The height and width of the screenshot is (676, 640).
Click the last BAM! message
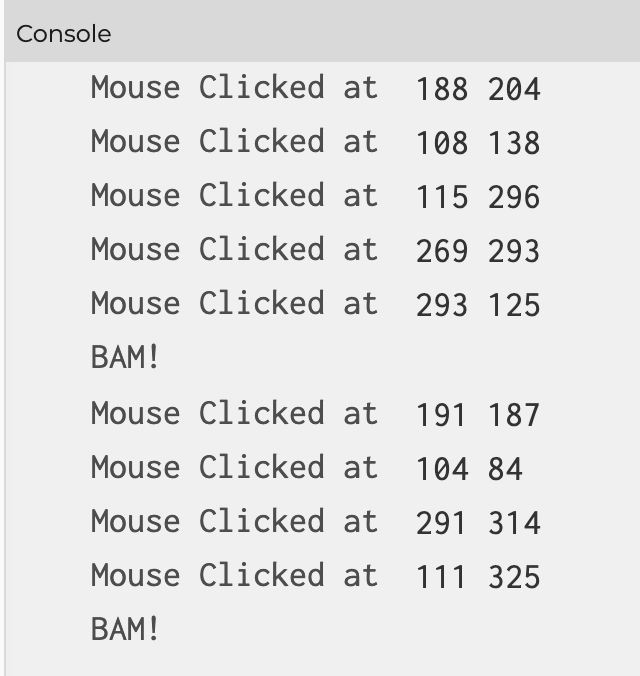tap(125, 629)
